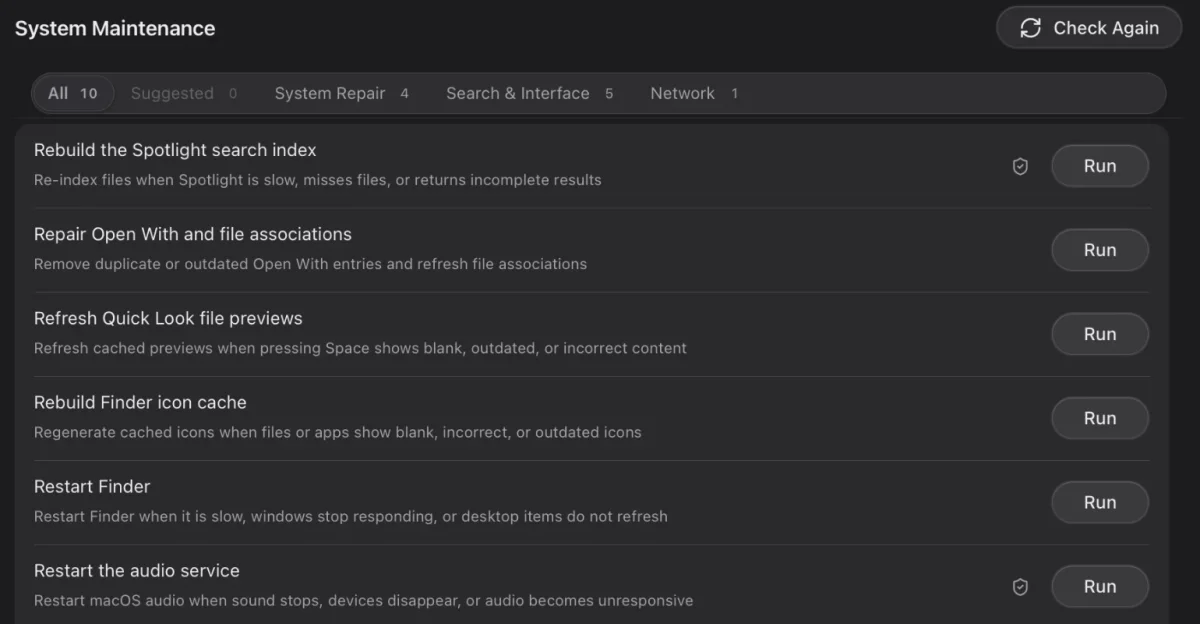Click the count 4 beside System Repair
1200x624 pixels.
click(404, 94)
